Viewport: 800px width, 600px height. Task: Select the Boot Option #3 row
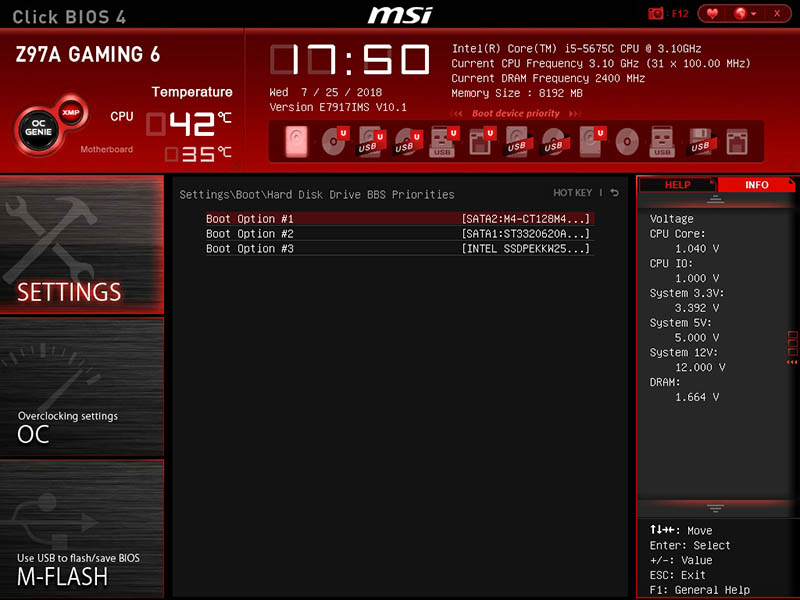point(400,248)
